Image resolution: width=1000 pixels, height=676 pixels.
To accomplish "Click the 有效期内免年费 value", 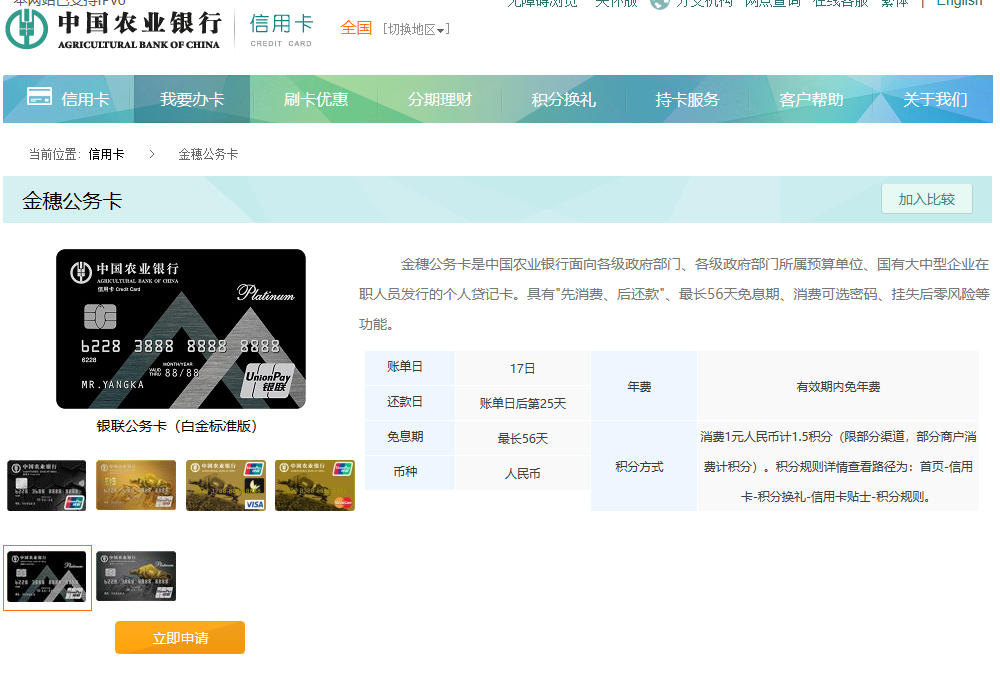I will click(x=838, y=386).
